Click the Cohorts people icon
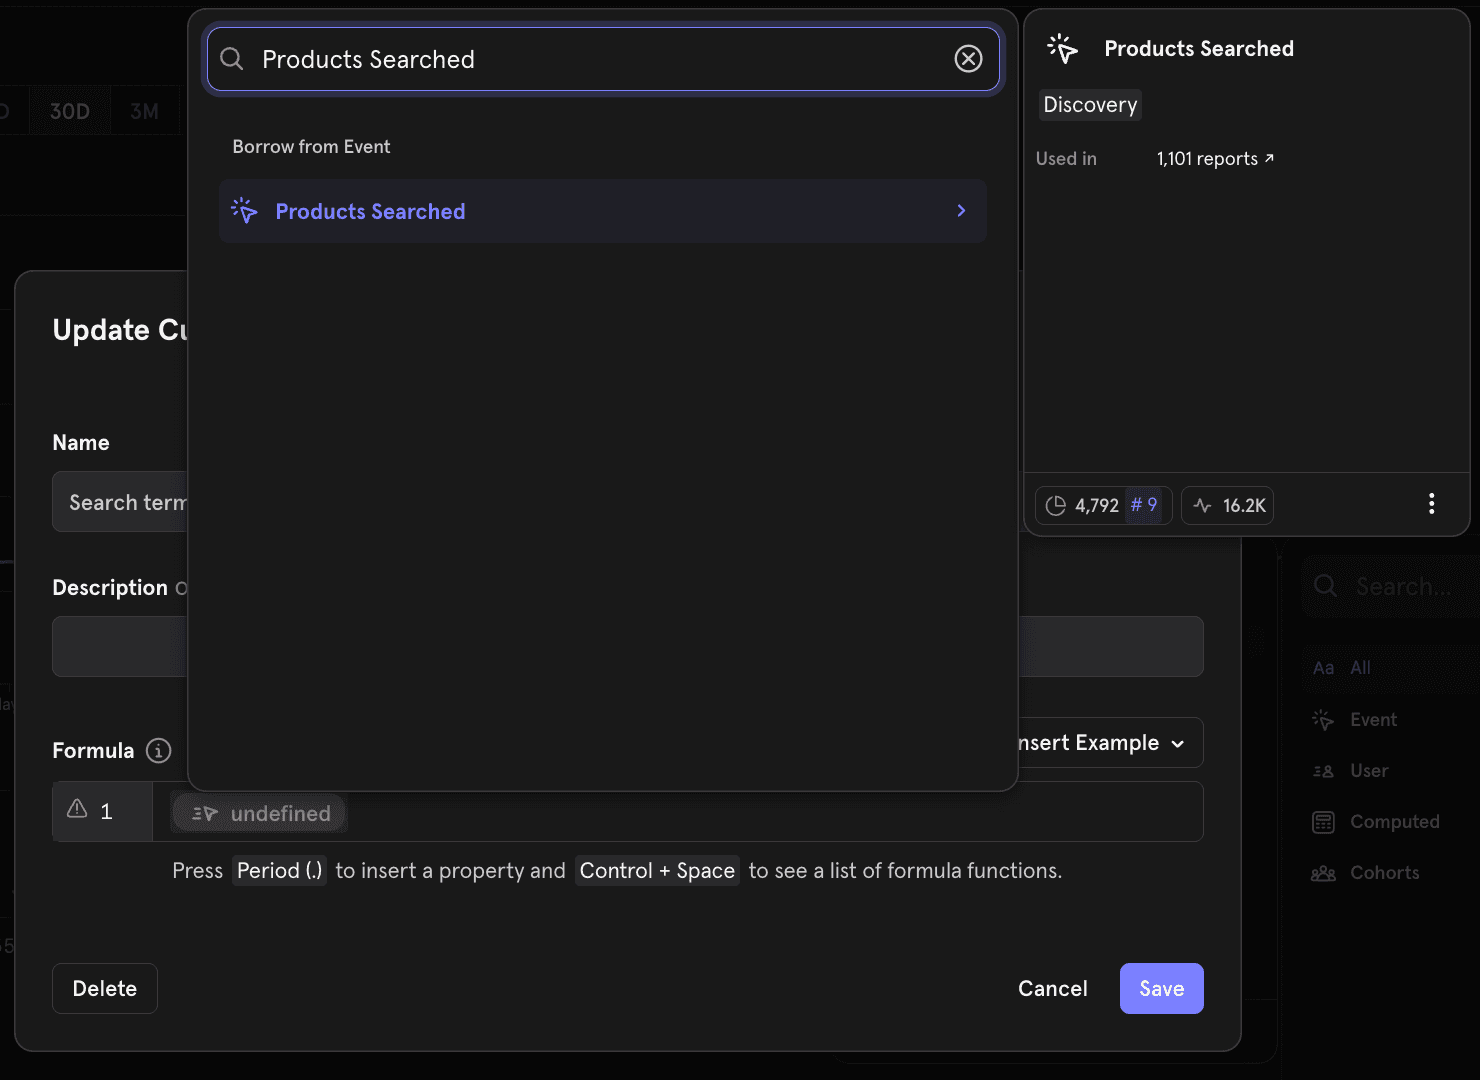This screenshot has height=1080, width=1480. pos(1323,873)
